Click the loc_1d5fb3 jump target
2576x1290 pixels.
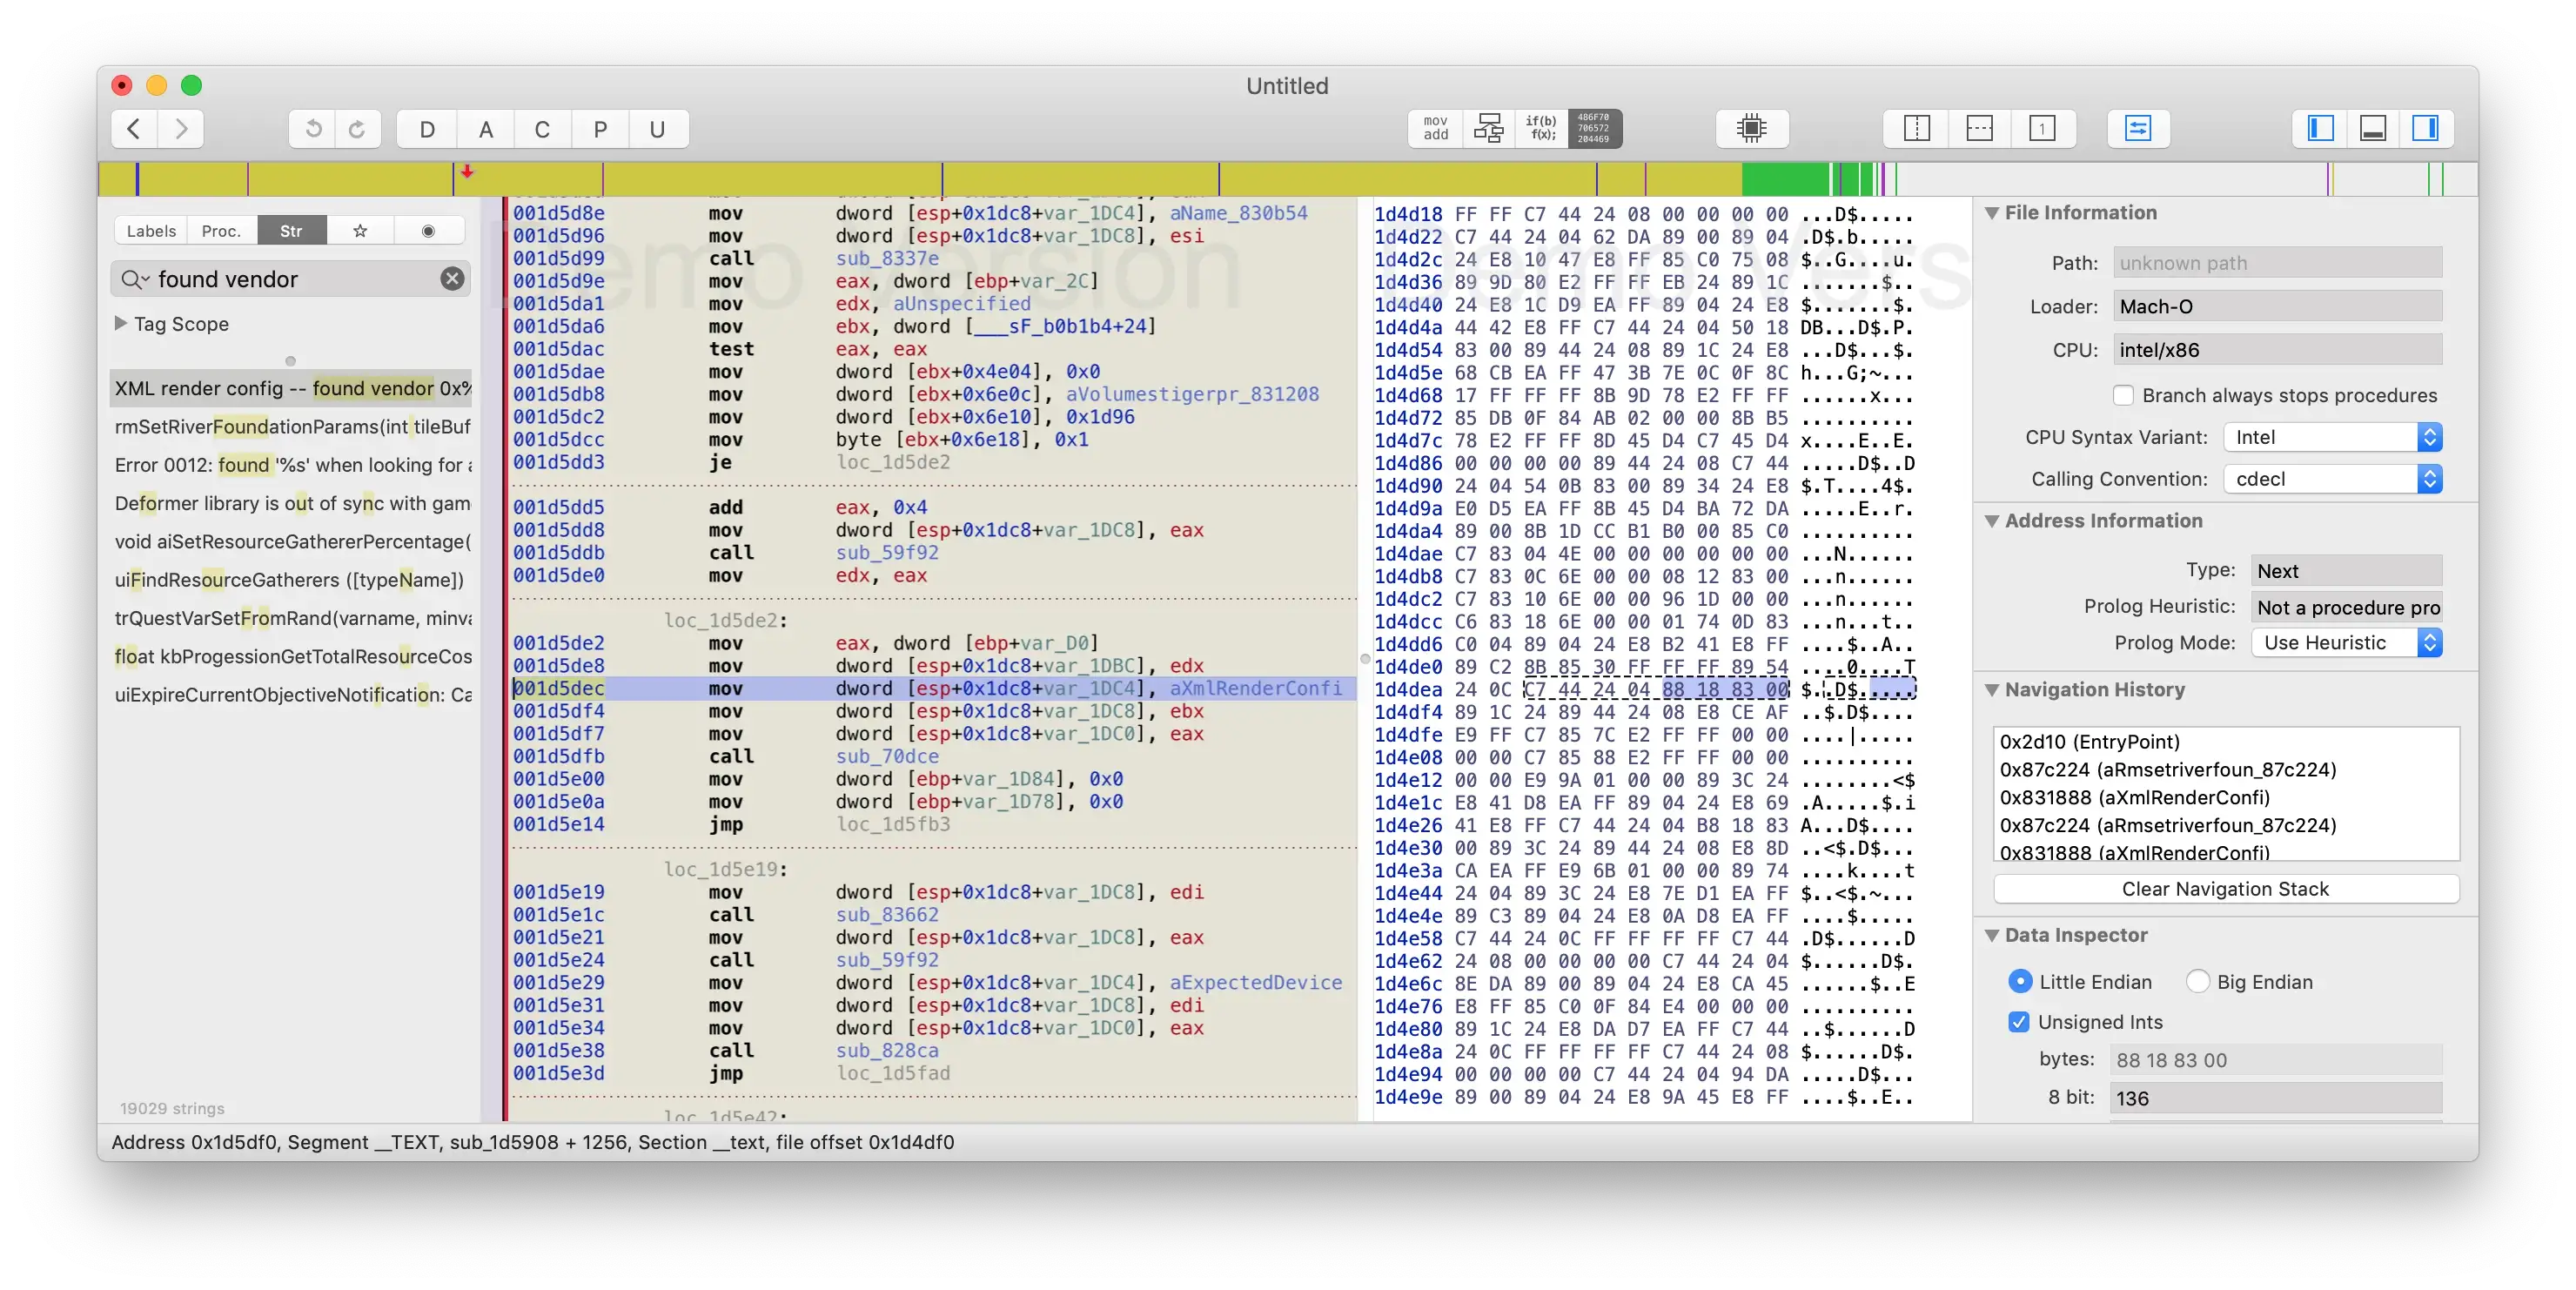pos(893,824)
